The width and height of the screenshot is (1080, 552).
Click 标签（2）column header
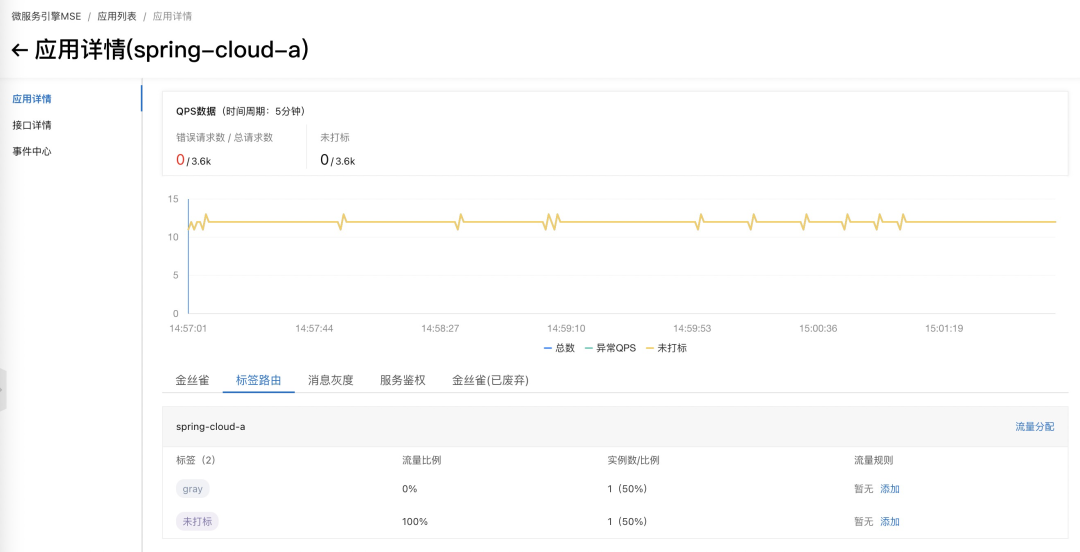click(x=196, y=460)
